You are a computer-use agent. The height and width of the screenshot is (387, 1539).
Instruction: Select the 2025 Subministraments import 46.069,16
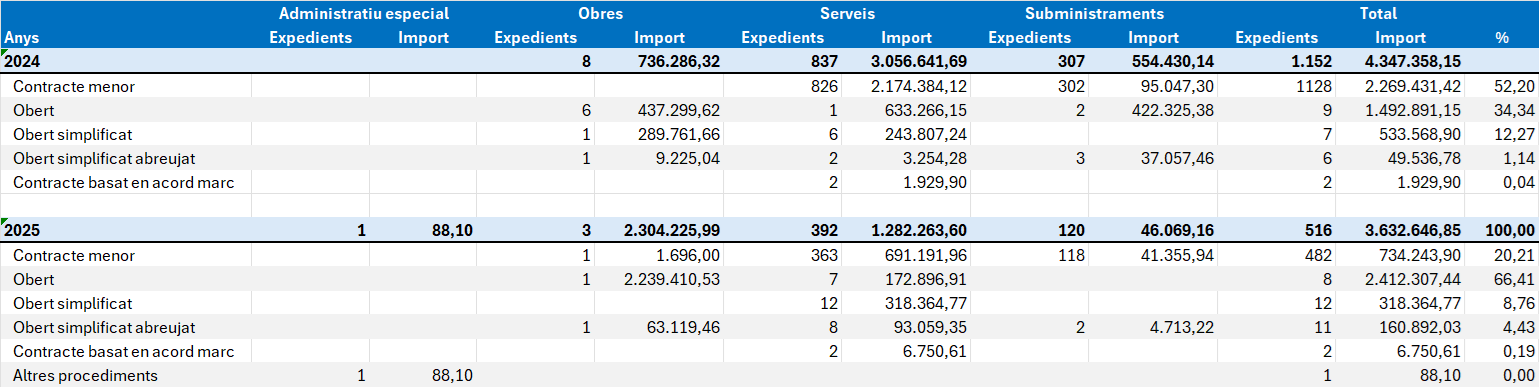click(1178, 230)
